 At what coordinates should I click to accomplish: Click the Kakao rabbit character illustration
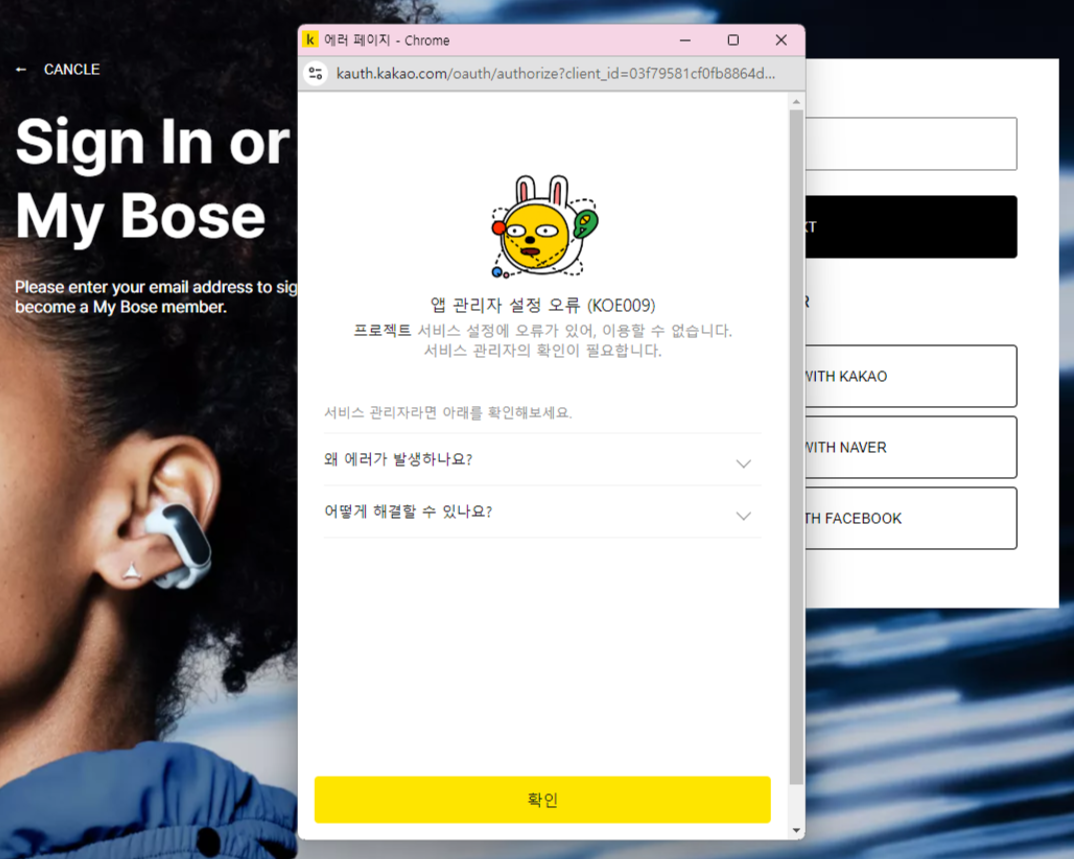543,228
